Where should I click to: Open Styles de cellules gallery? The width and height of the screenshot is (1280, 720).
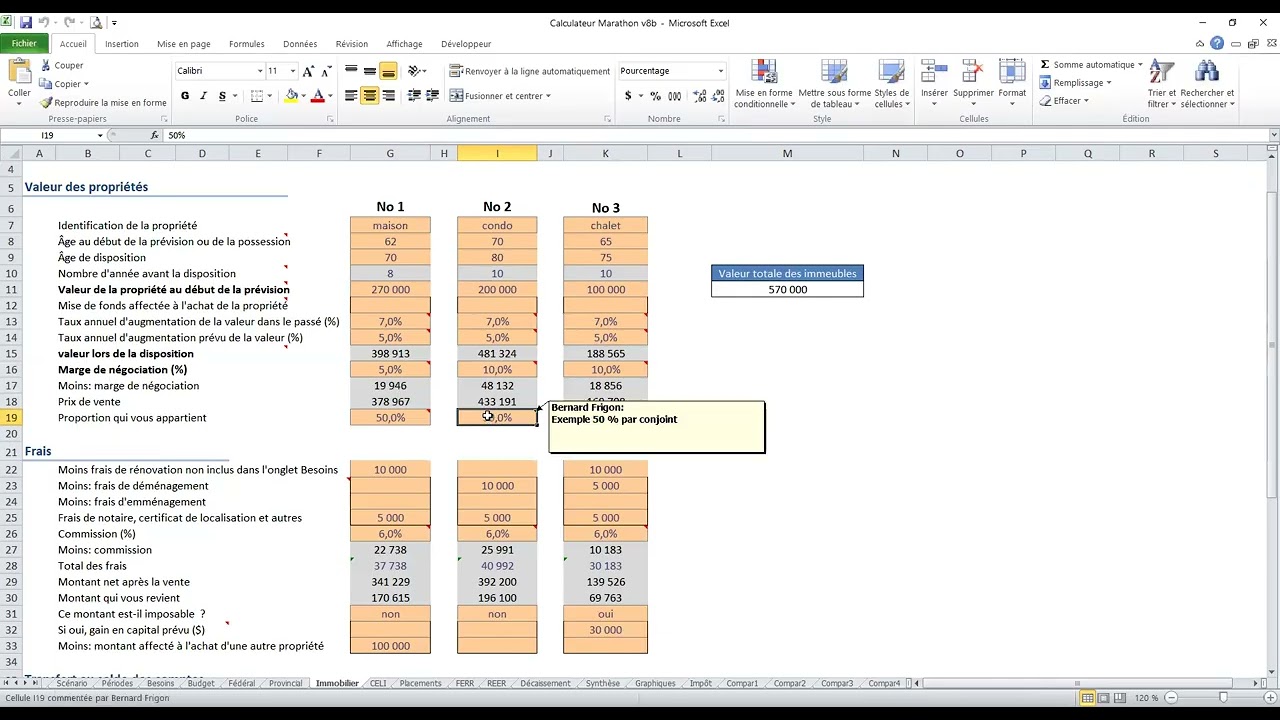tap(892, 85)
